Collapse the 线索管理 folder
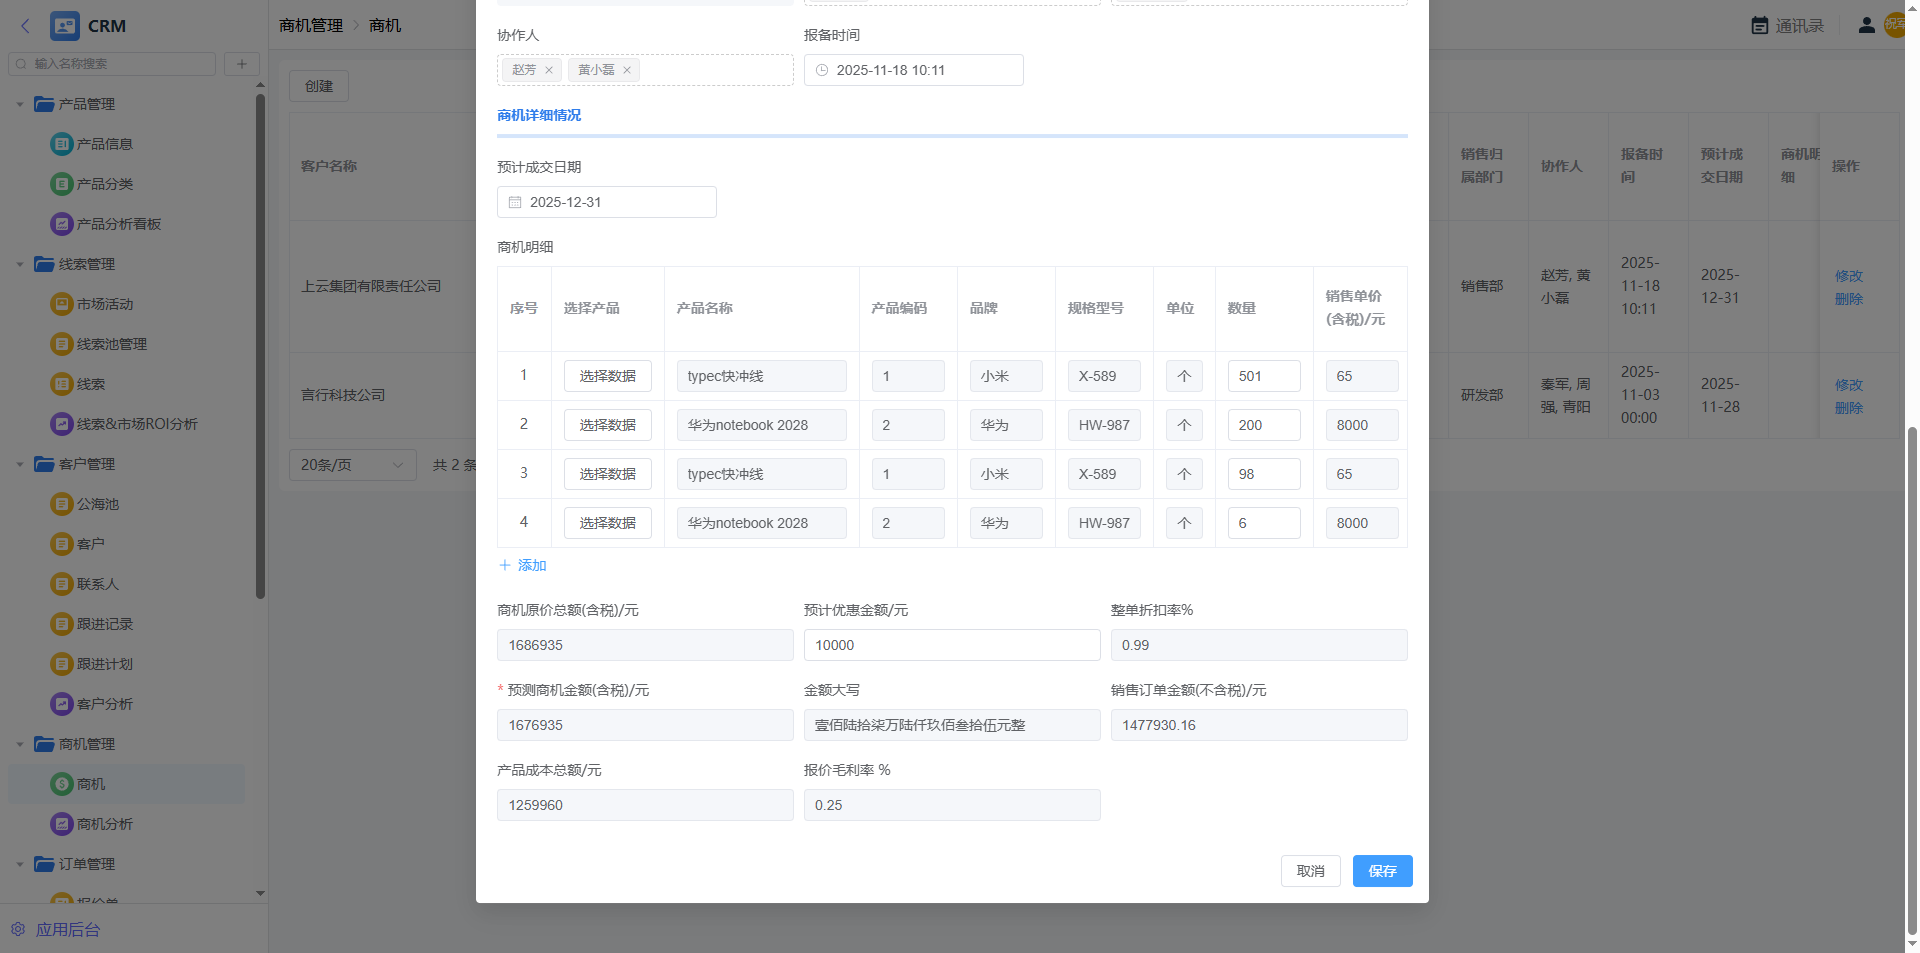The height and width of the screenshot is (953, 1920). coord(20,264)
